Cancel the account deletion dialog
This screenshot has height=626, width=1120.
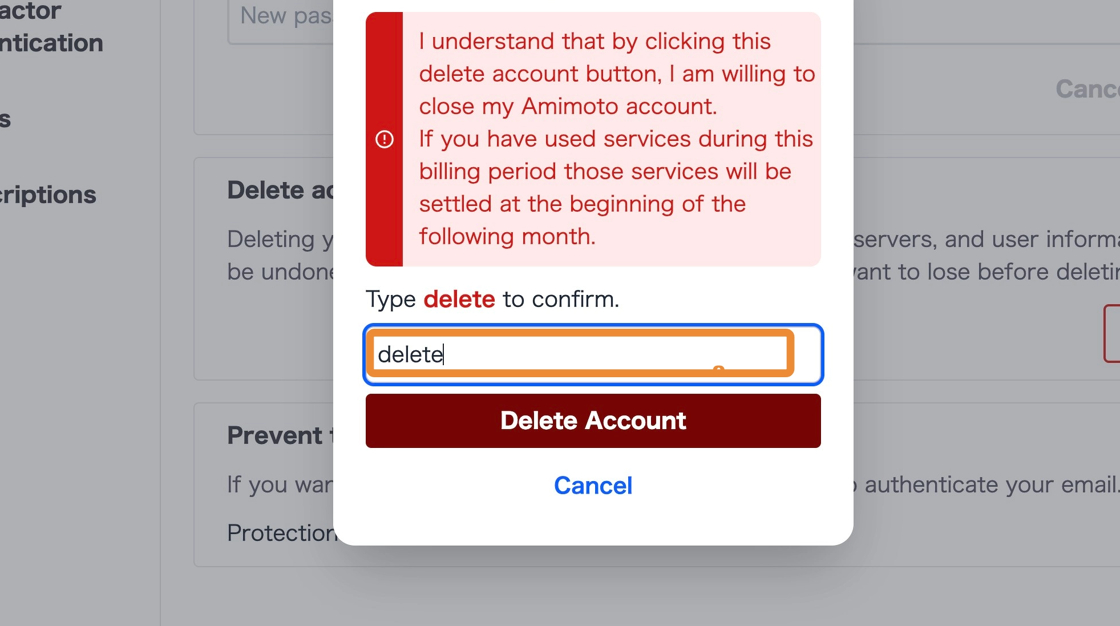click(x=593, y=485)
